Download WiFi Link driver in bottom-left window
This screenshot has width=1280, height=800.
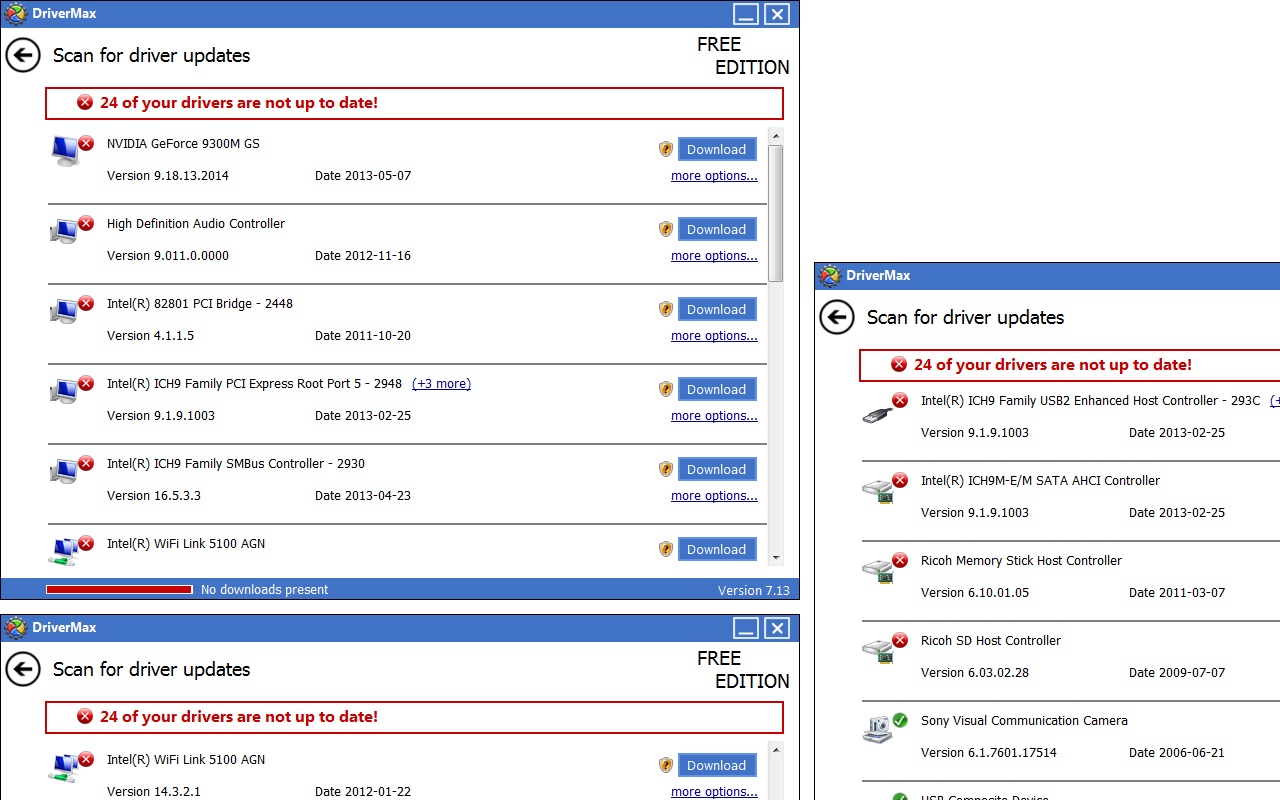[x=717, y=765]
